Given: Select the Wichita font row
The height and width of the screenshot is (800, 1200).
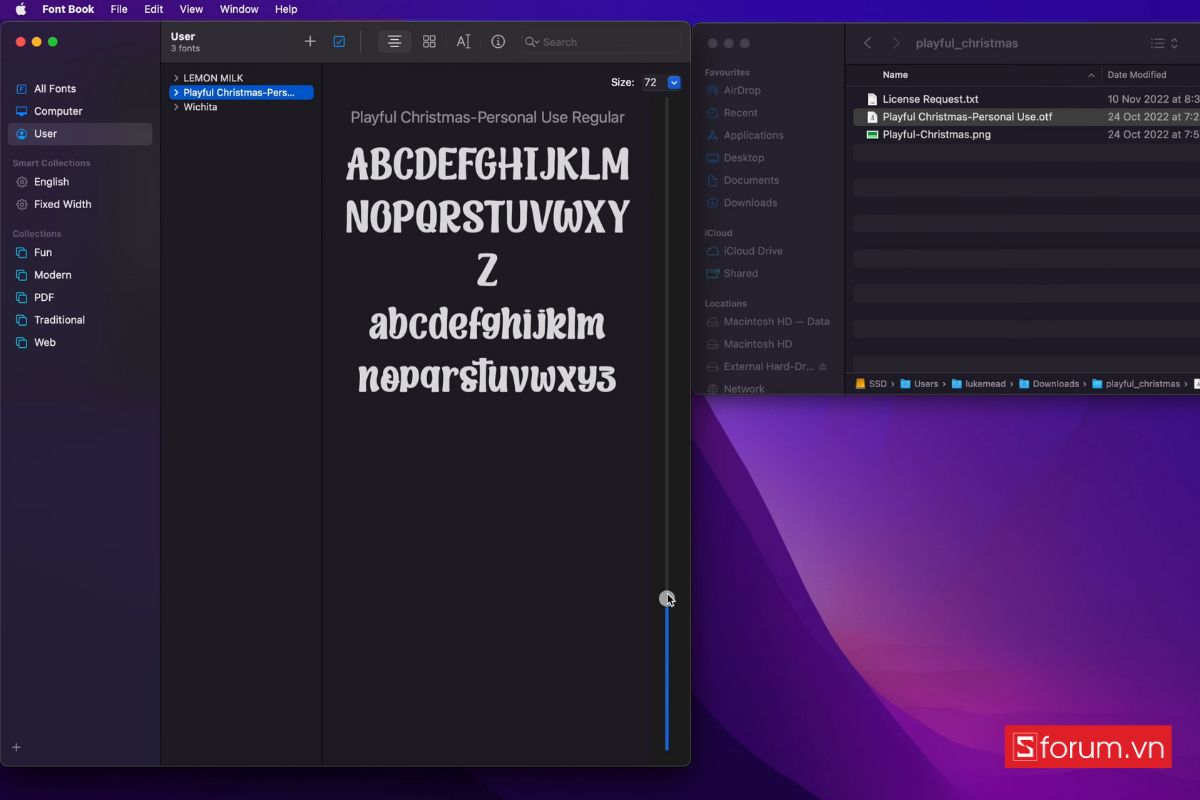Looking at the screenshot, I should [x=241, y=107].
